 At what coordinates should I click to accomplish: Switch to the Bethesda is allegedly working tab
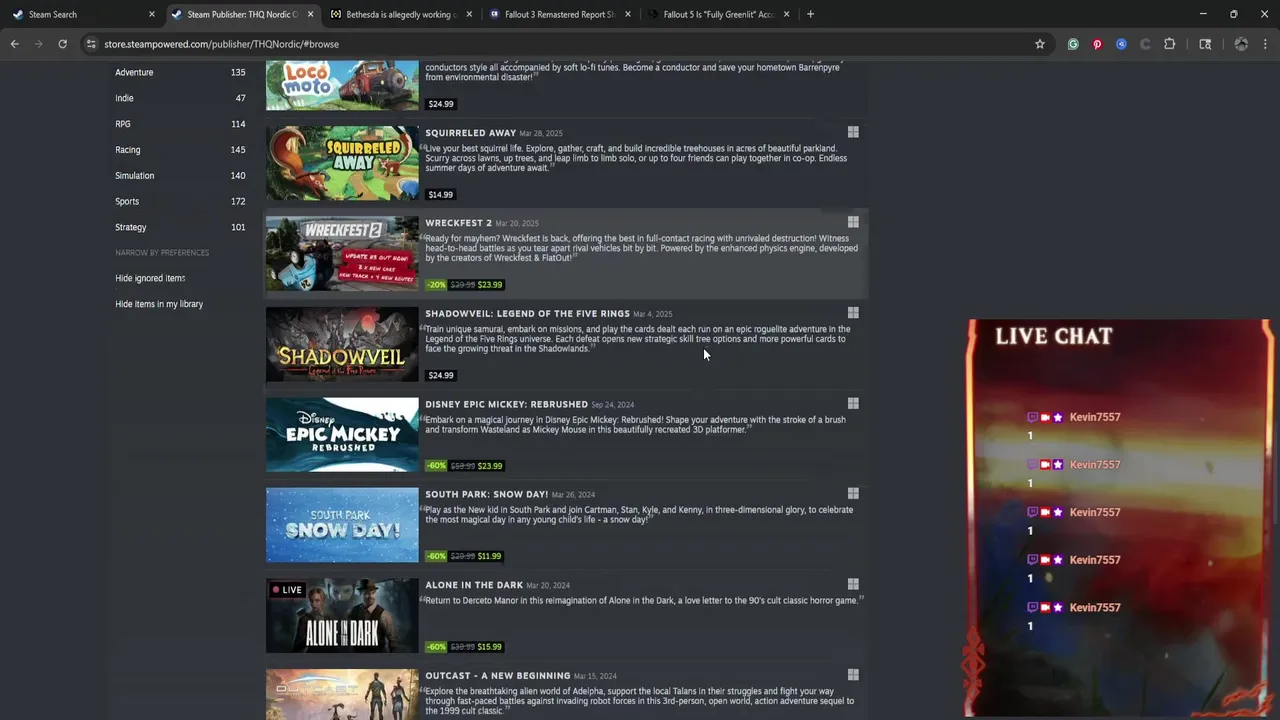(400, 14)
